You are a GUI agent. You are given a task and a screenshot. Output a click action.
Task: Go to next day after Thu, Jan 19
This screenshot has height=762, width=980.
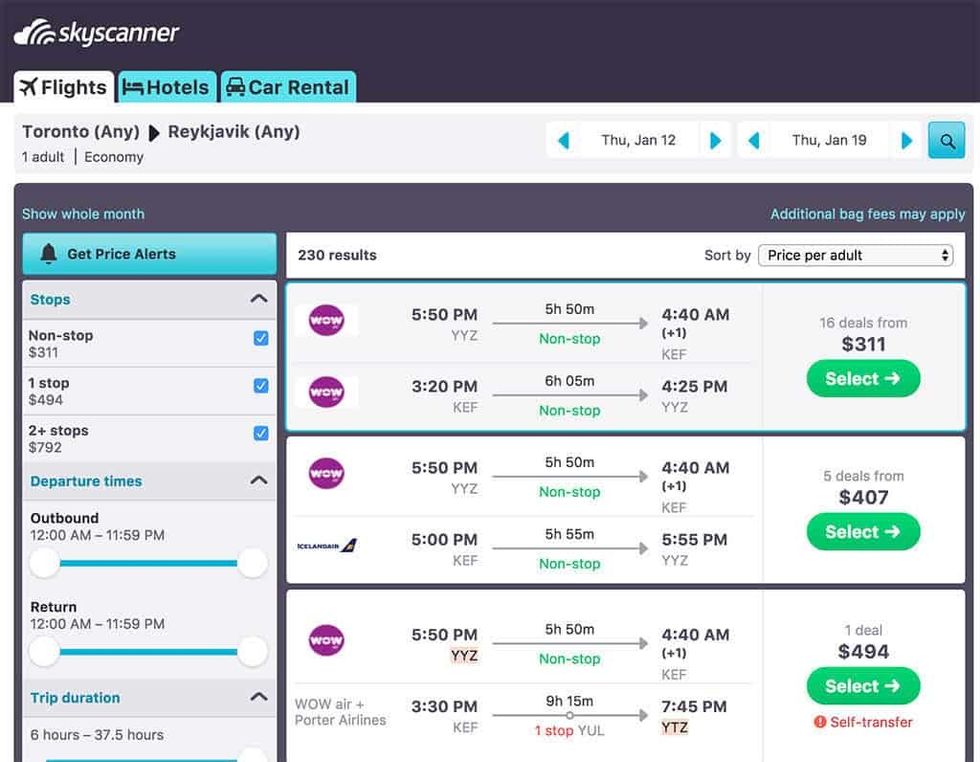coord(907,140)
